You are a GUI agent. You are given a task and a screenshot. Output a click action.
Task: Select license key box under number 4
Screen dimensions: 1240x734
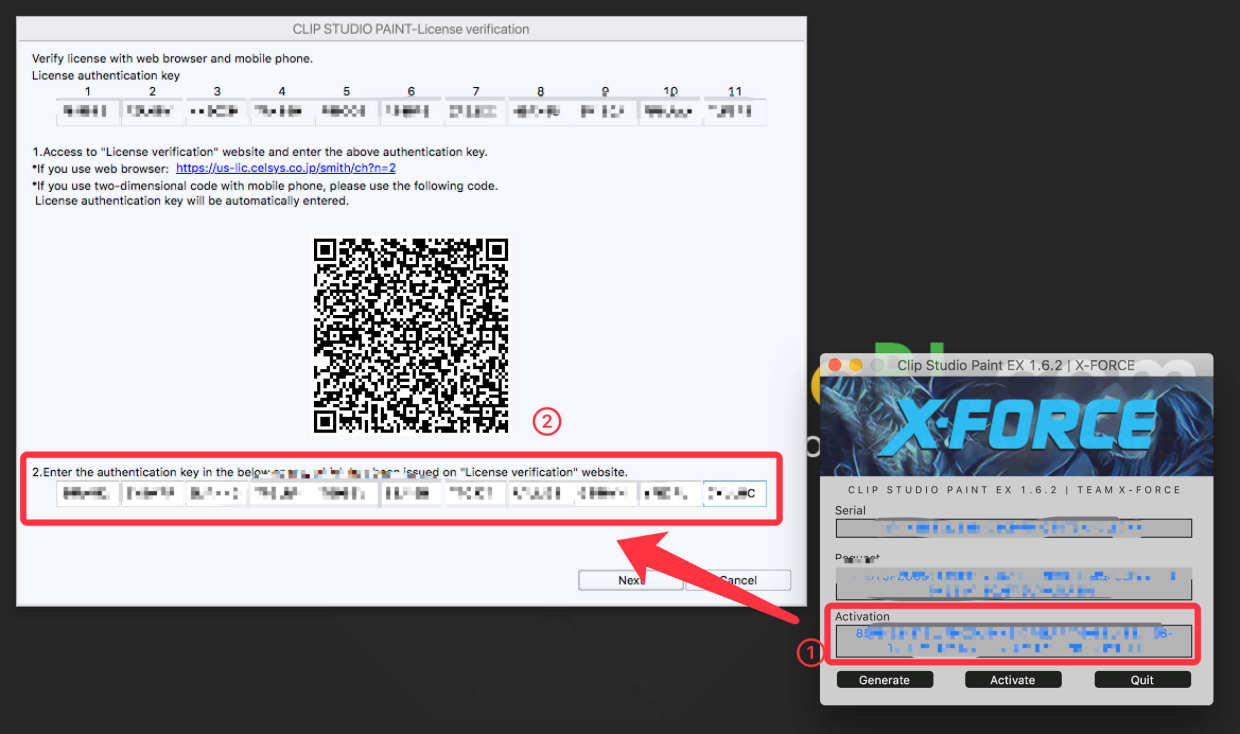pyautogui.click(x=282, y=112)
